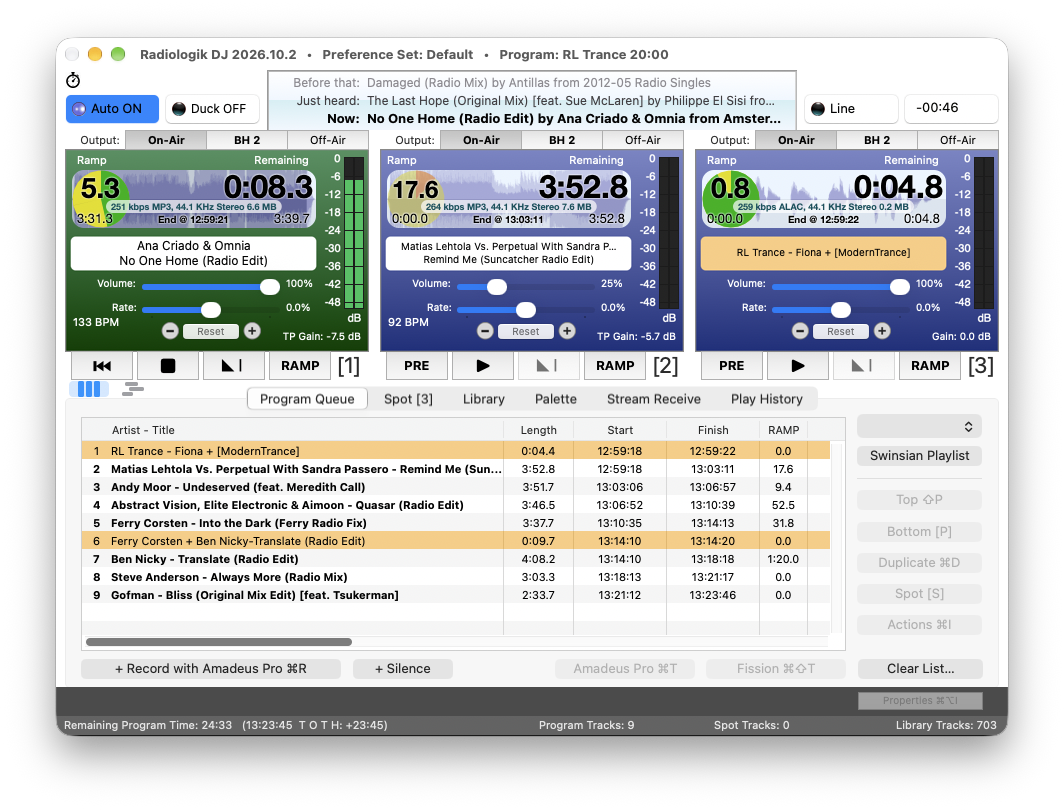The height and width of the screenshot is (810, 1064).
Task: Stop playback on player 1
Action: pyautogui.click(x=168, y=366)
